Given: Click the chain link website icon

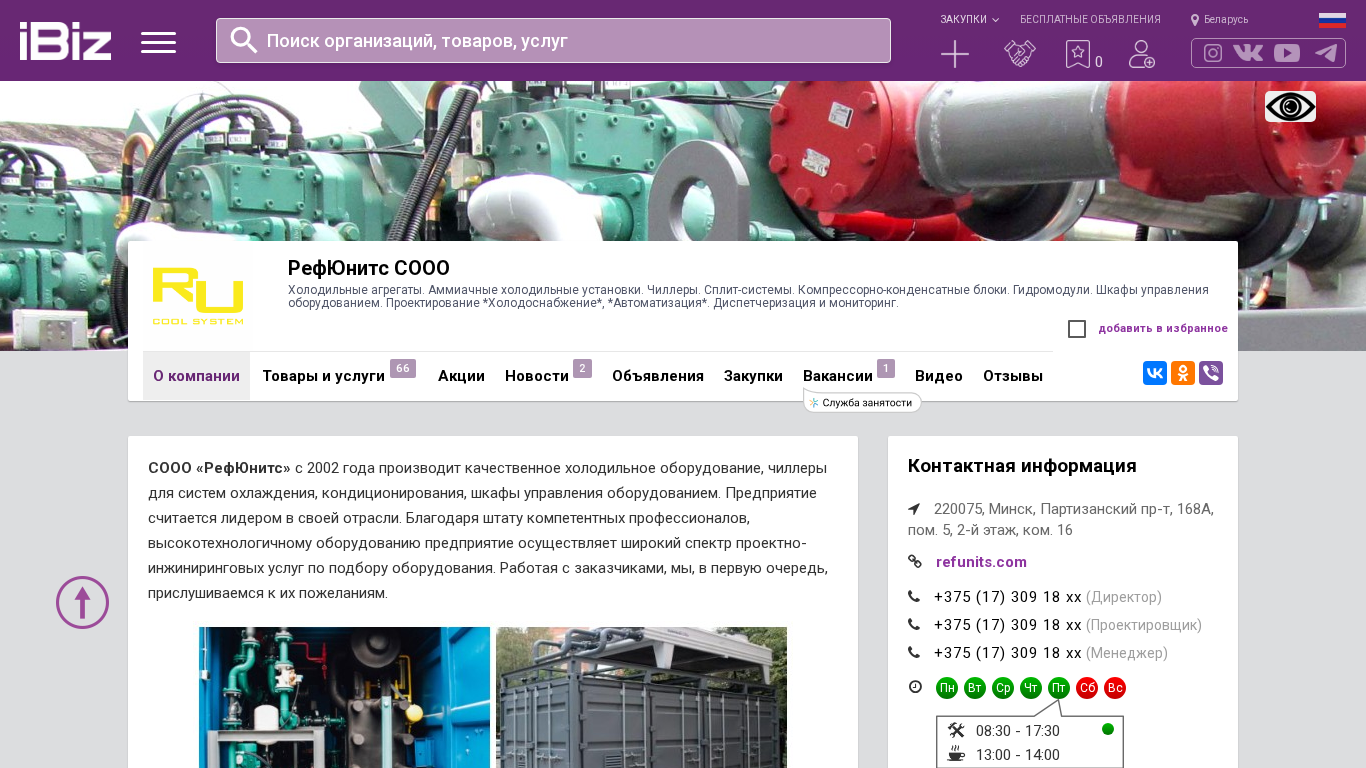Looking at the screenshot, I should pos(914,562).
